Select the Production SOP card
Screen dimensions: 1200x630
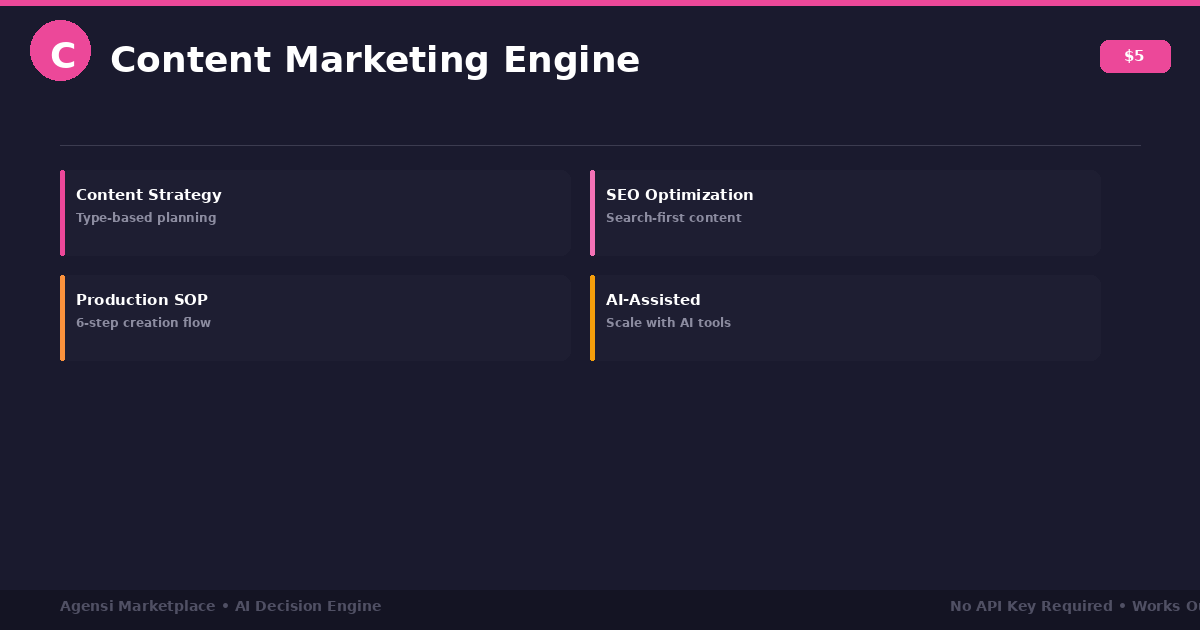(x=315, y=318)
